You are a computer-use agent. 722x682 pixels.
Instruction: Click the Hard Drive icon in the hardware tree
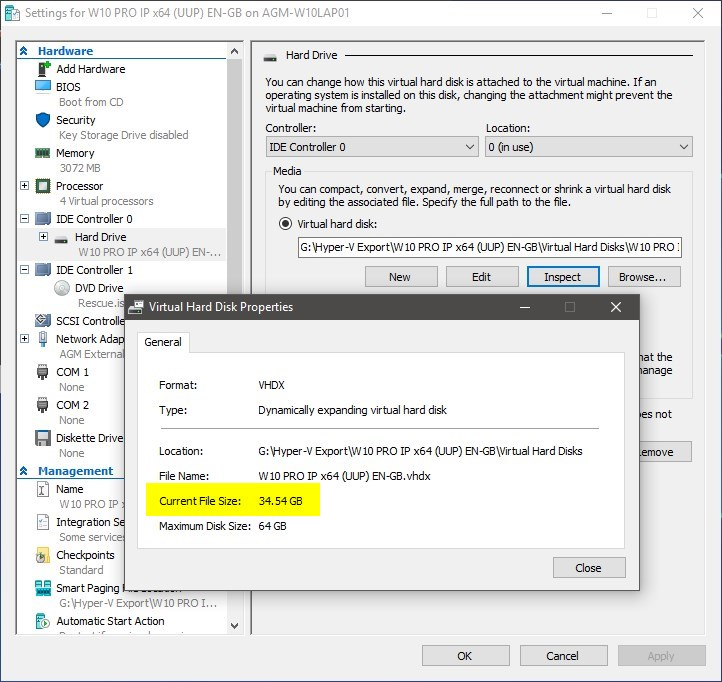pos(61,239)
